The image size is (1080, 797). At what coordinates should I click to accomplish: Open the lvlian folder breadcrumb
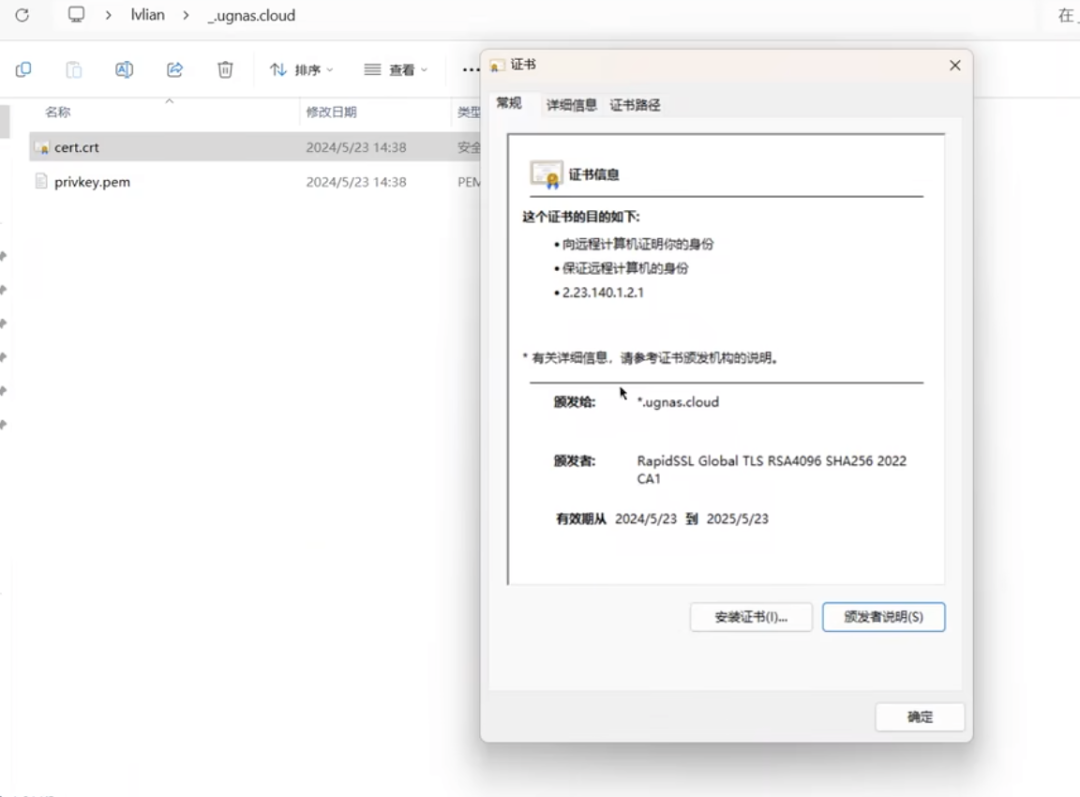tap(147, 15)
